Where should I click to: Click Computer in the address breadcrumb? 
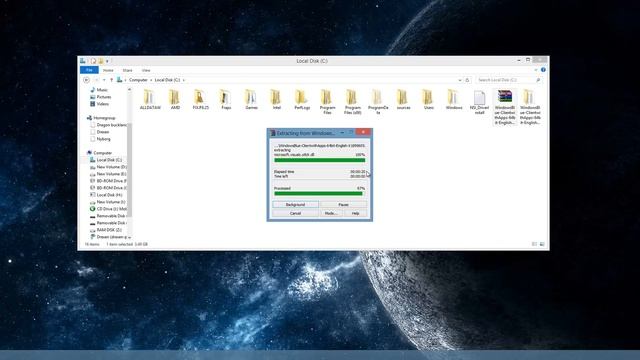coord(138,80)
